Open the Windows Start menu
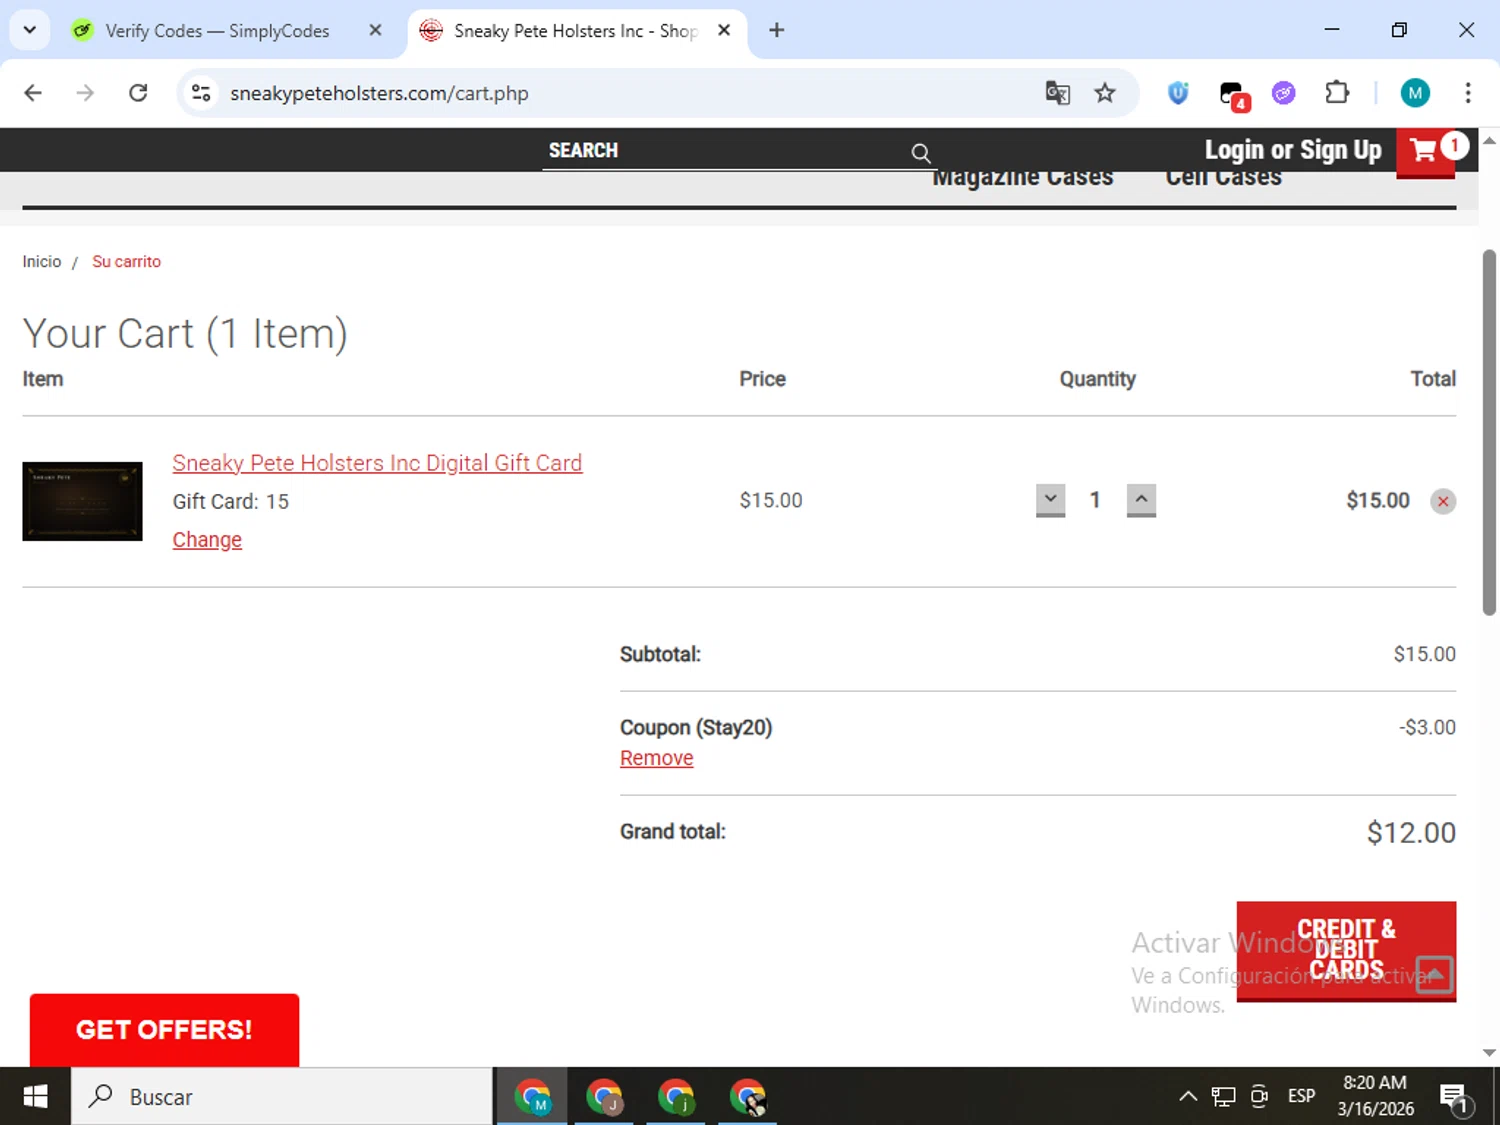 35,1097
